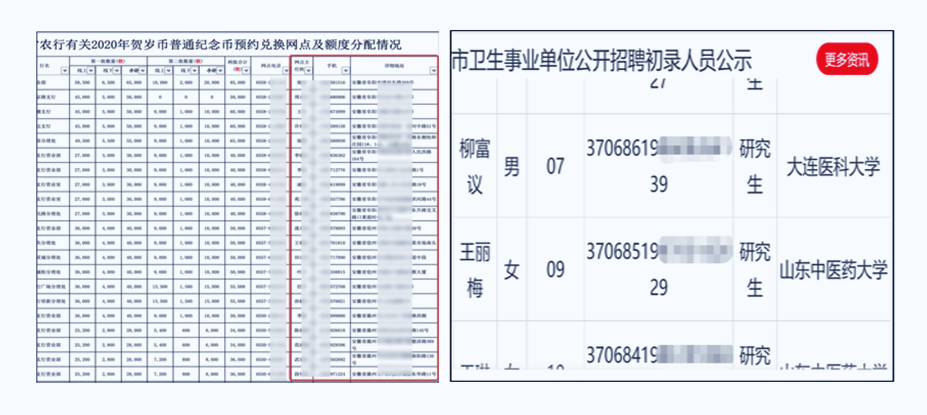Click ID number starting 37068419
927x415 pixels.
pos(659,356)
